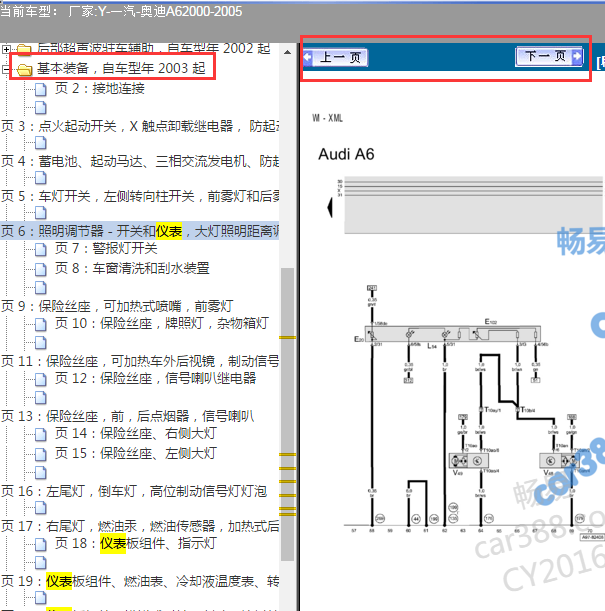Open 页 12：保险丝座，信号喇叭继电器 entry
This screenshot has width=605, height=611.
[x=155, y=378]
